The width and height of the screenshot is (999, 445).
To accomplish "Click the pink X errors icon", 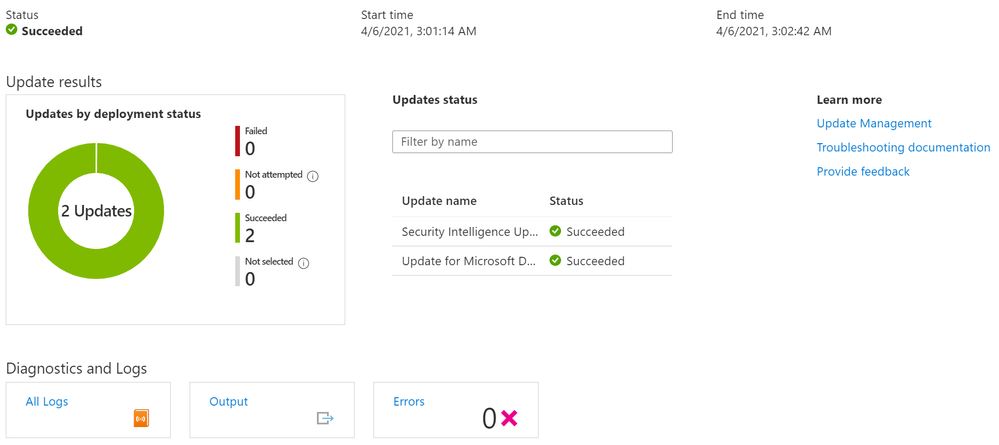I will pos(509,418).
